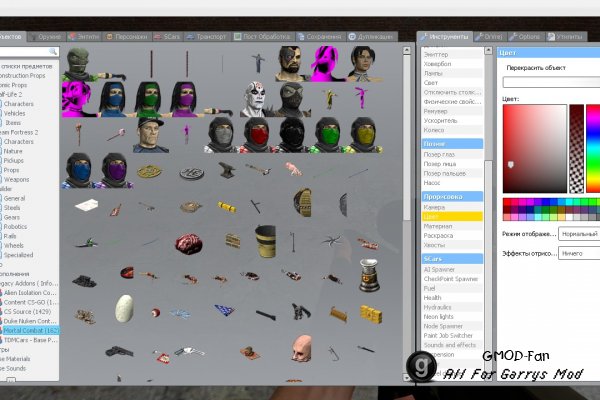The height and width of the screenshot is (400, 600).
Task: Select the gold medallion prop
Action: click(150, 171)
